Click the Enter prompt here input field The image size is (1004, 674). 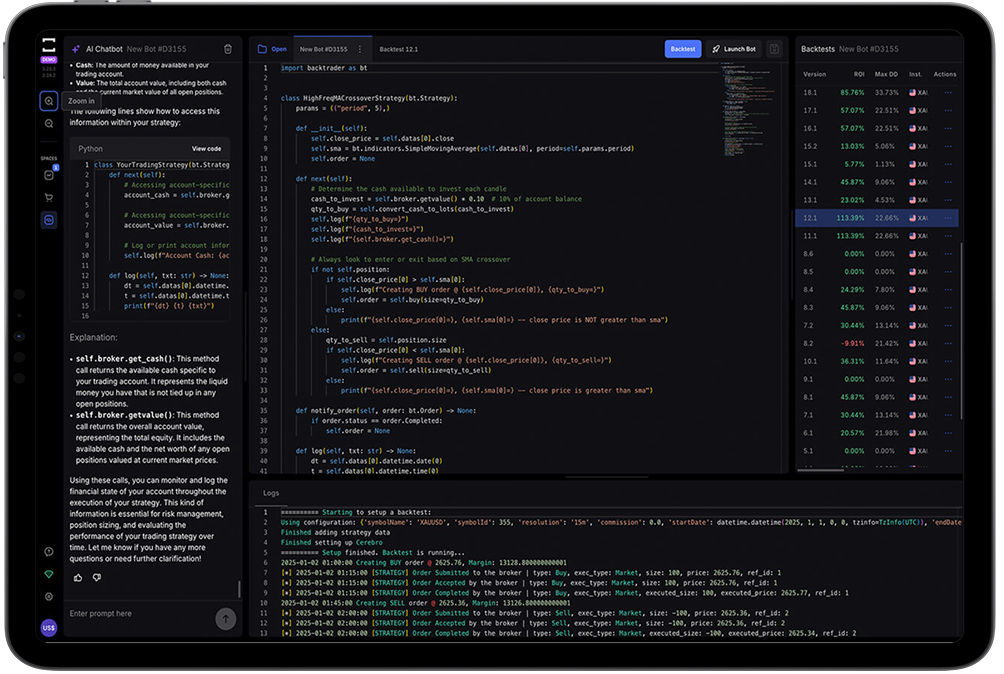[x=140, y=614]
